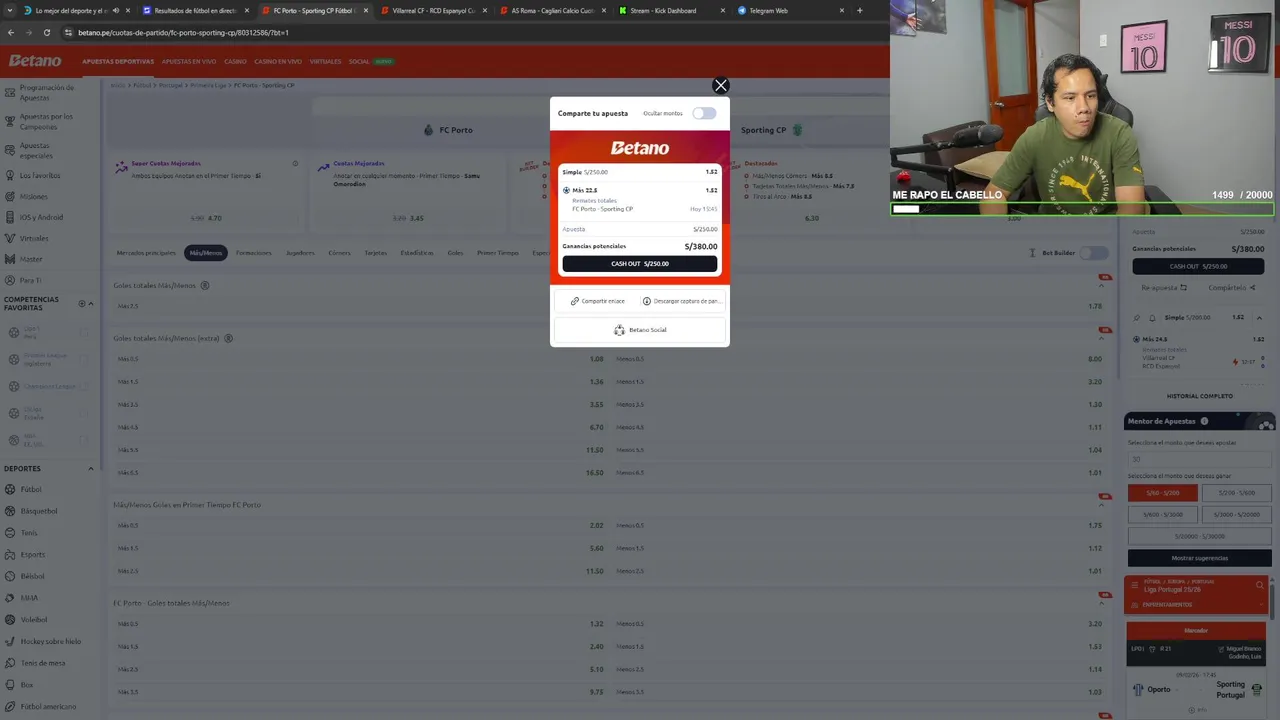Image resolution: width=1280 pixels, height=720 pixels.
Task: Select Fútbol sport in sidebar
Action: [x=31, y=489]
